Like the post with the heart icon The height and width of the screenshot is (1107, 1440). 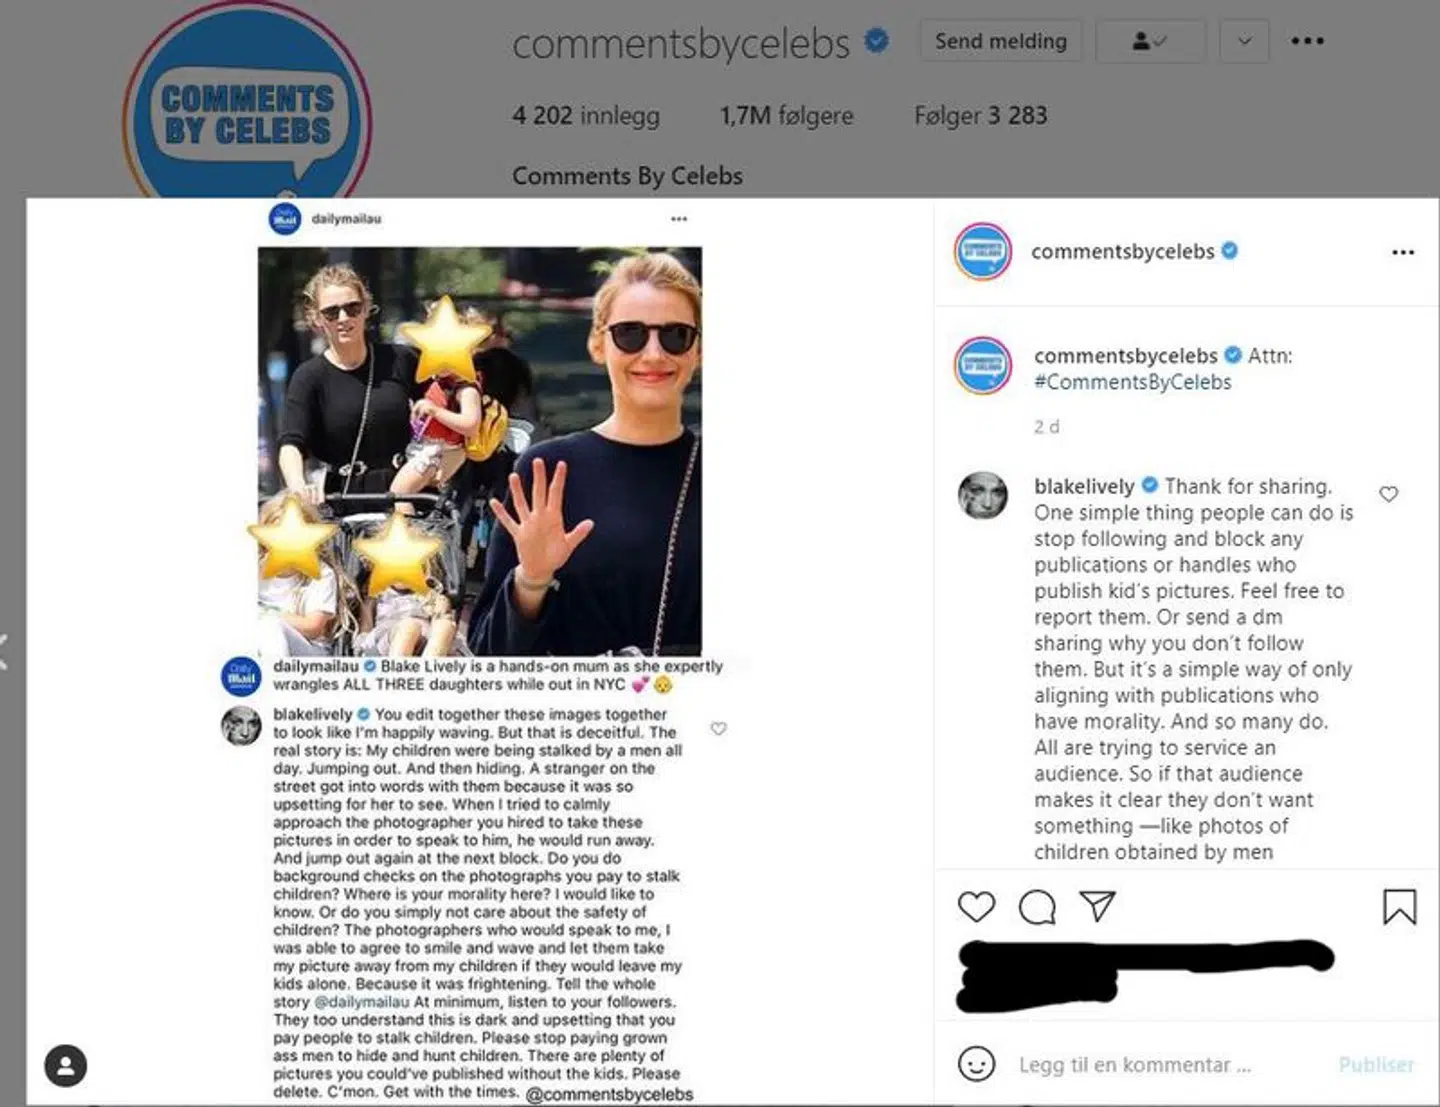click(x=976, y=907)
